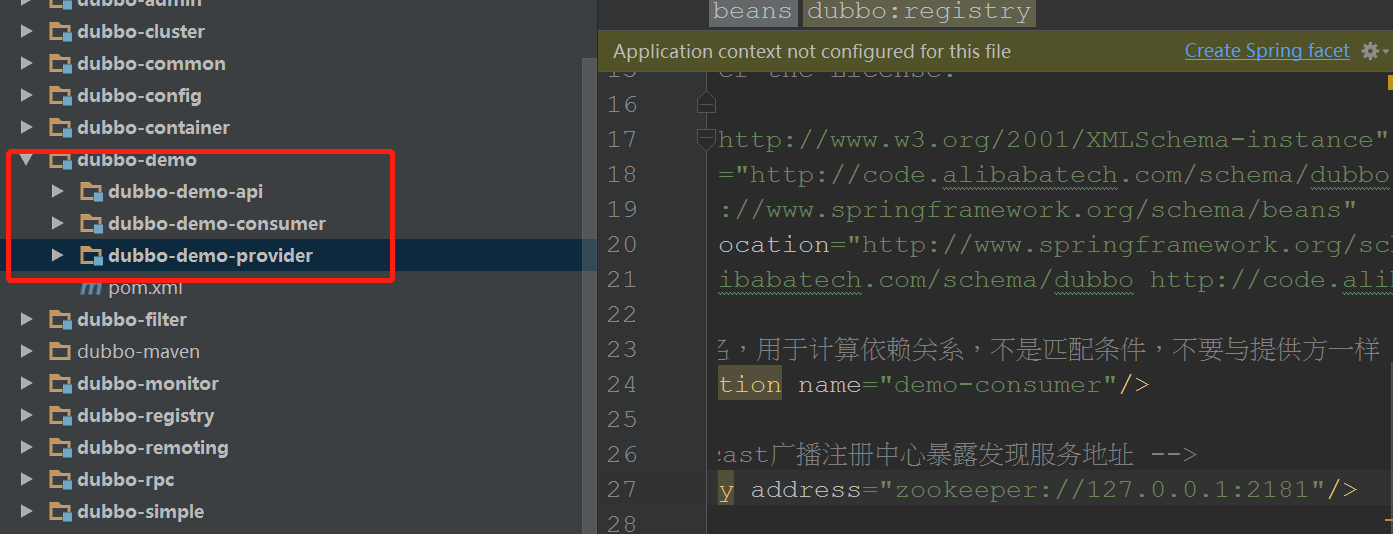Toggle the fold marker at line 17
This screenshot has width=1393, height=534.
[x=706, y=139]
